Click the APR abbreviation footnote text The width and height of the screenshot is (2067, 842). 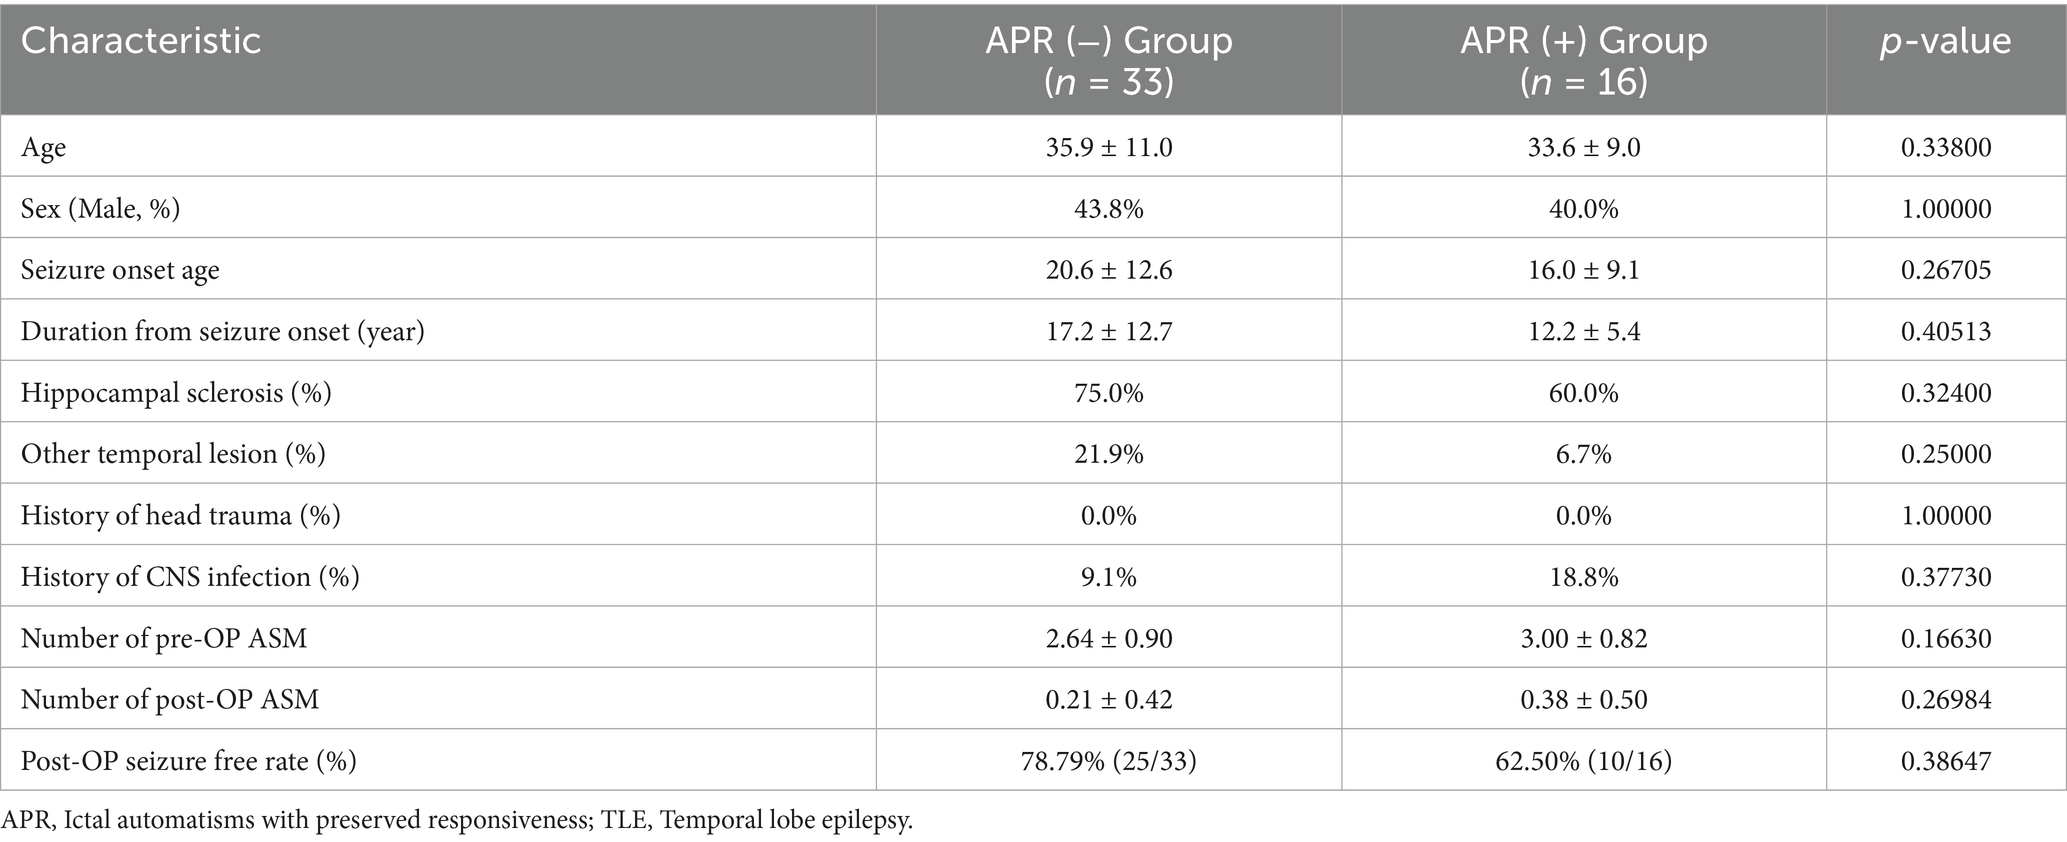click(x=457, y=822)
